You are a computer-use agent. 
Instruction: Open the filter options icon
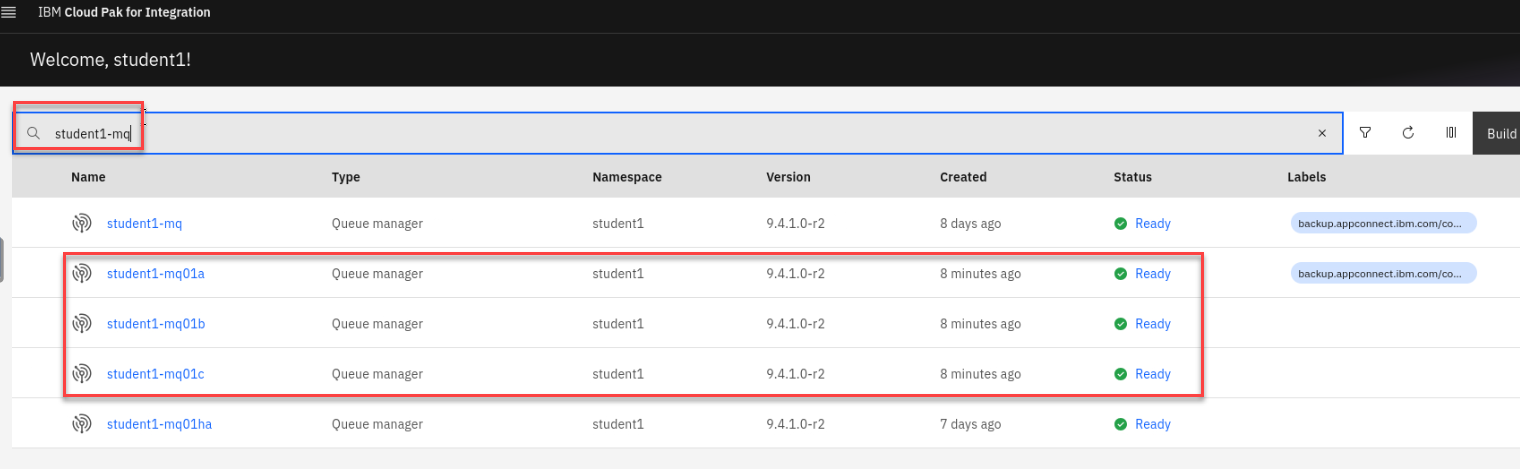coord(1365,133)
